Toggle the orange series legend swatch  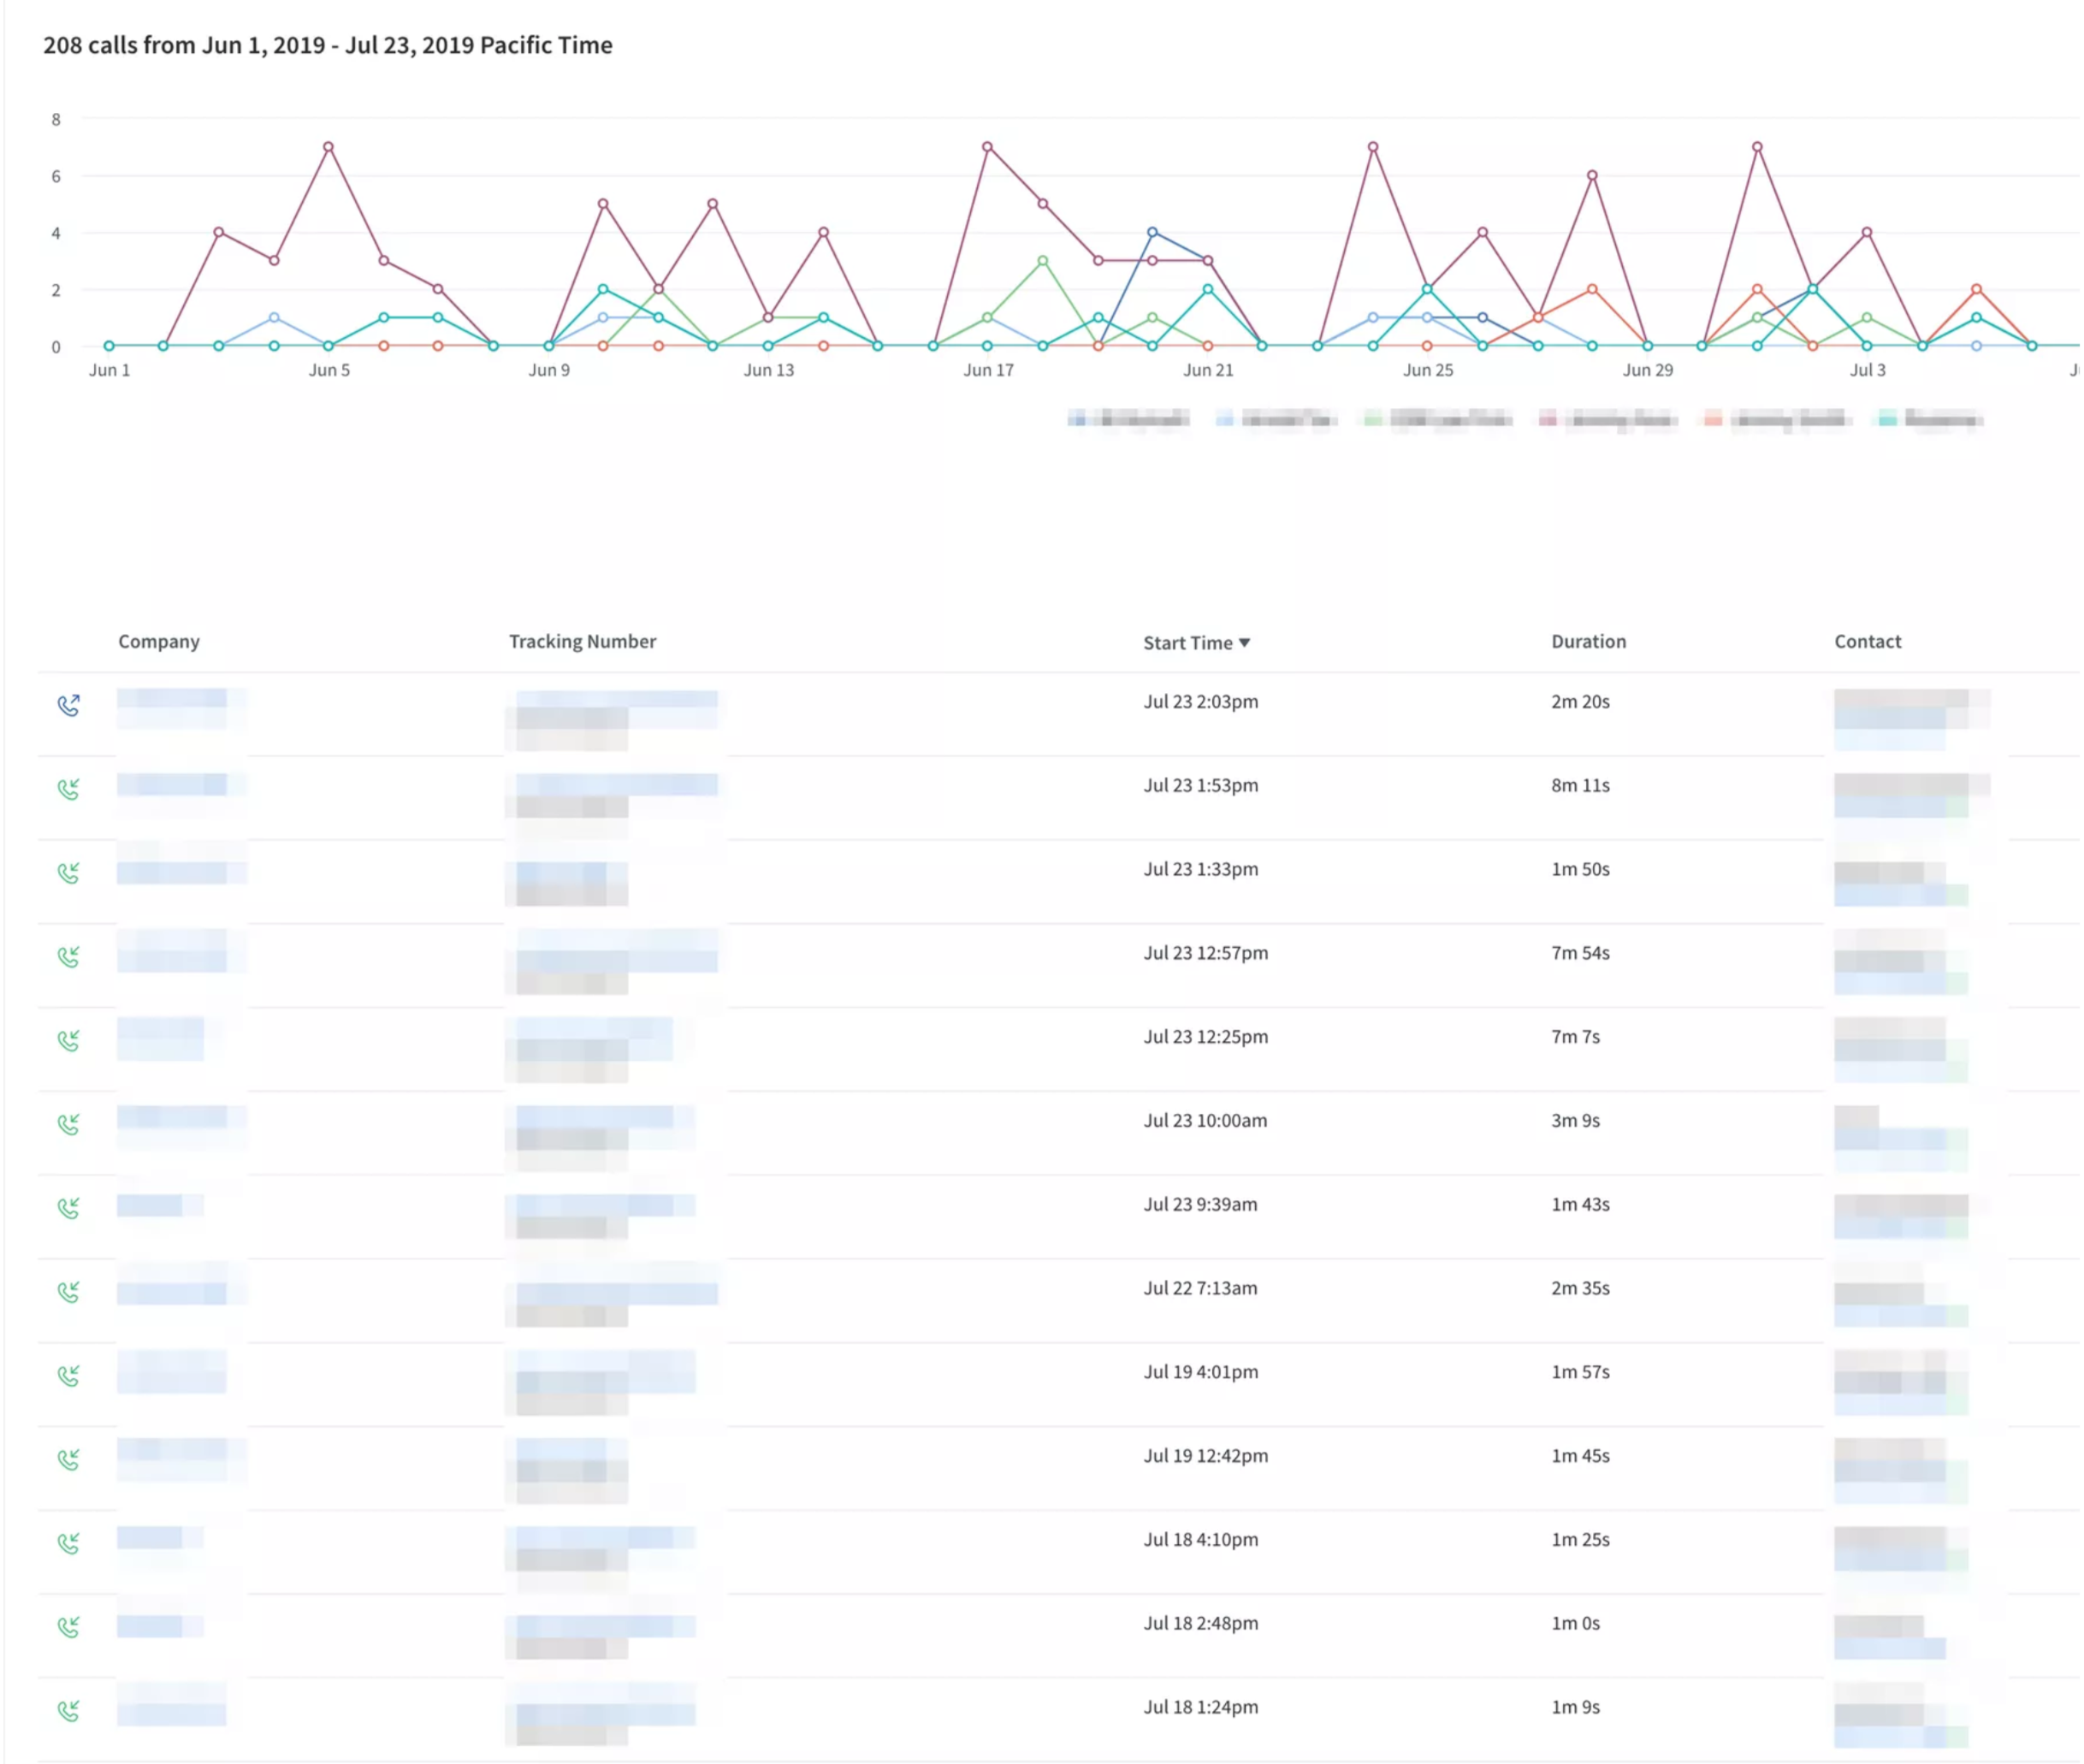tap(1714, 419)
